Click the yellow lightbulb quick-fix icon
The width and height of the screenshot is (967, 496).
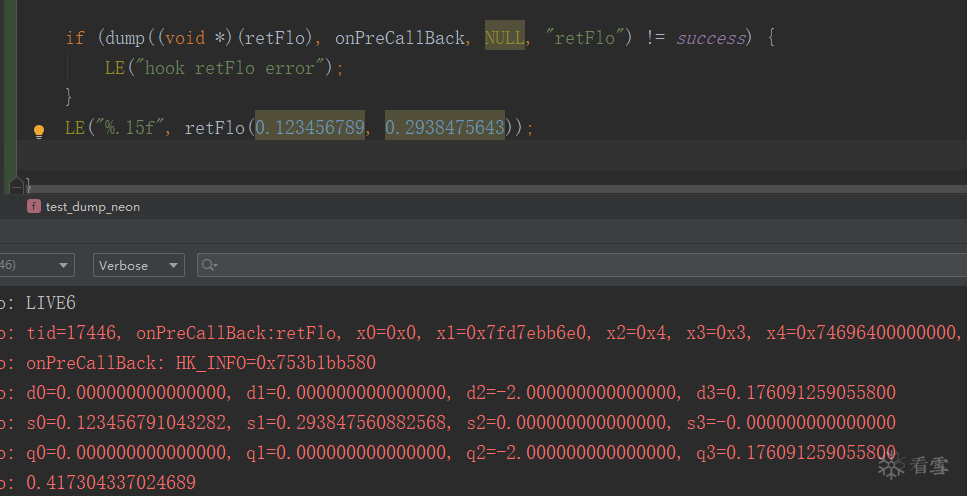(39, 130)
